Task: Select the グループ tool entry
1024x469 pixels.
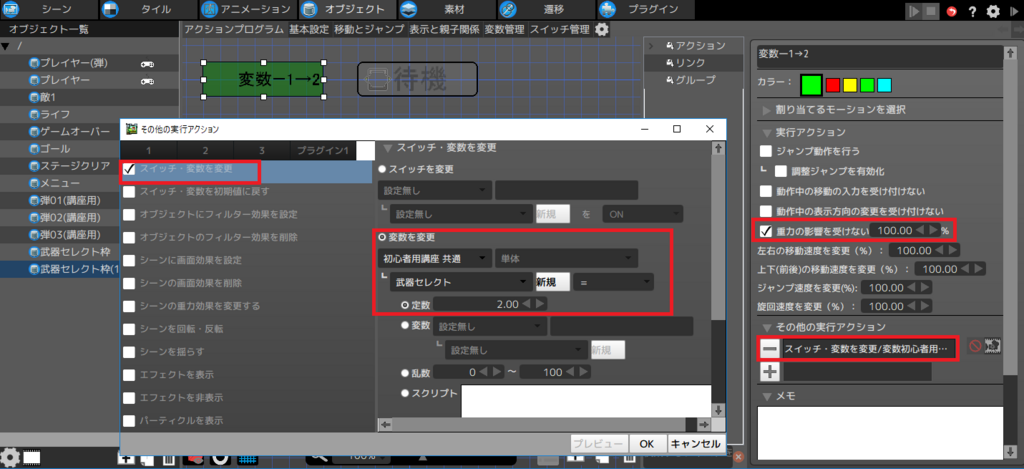Action: pos(690,80)
